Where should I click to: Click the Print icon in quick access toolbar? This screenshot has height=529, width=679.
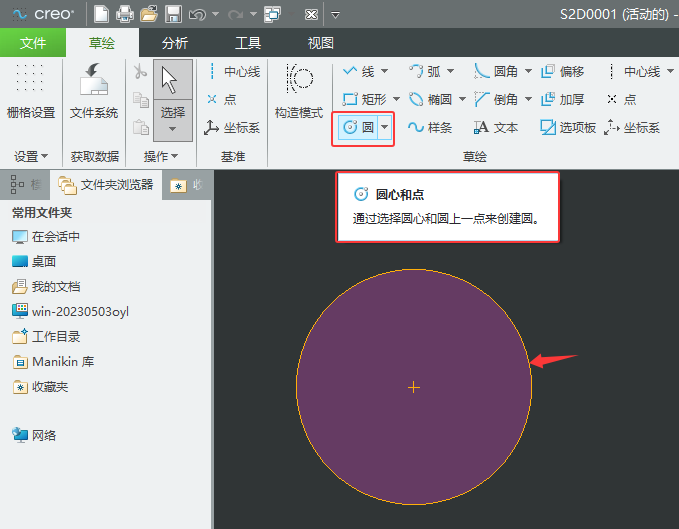pos(125,14)
